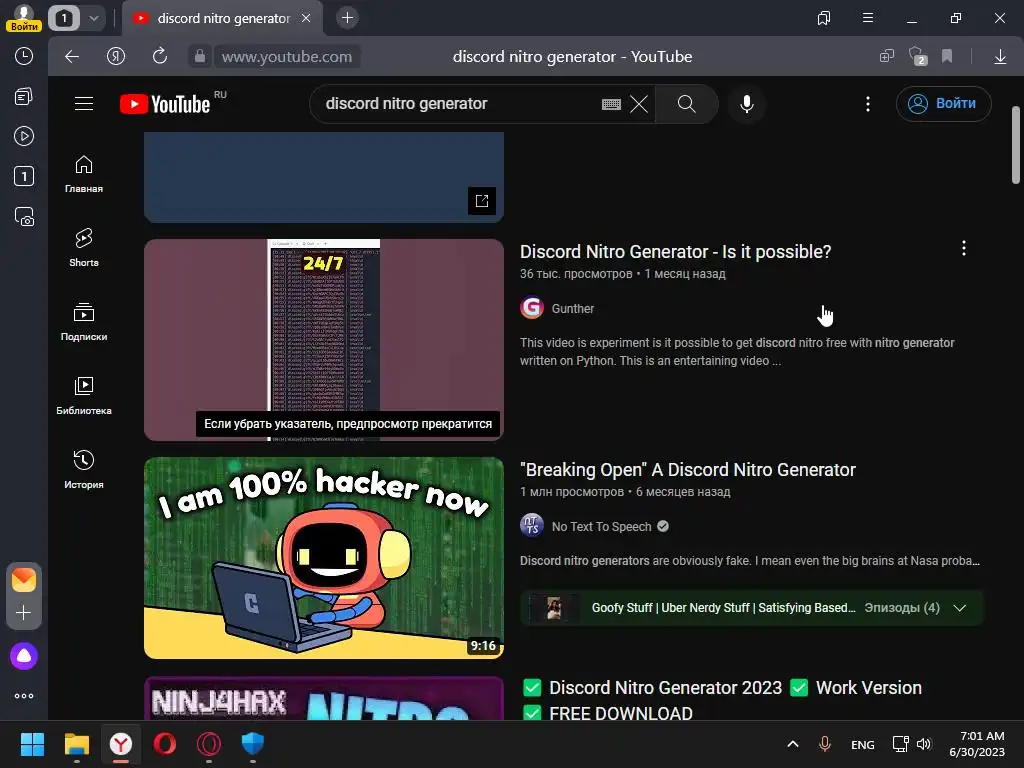Open Shorts in the YouTube sidebar
The height and width of the screenshot is (768, 1024).
84,248
